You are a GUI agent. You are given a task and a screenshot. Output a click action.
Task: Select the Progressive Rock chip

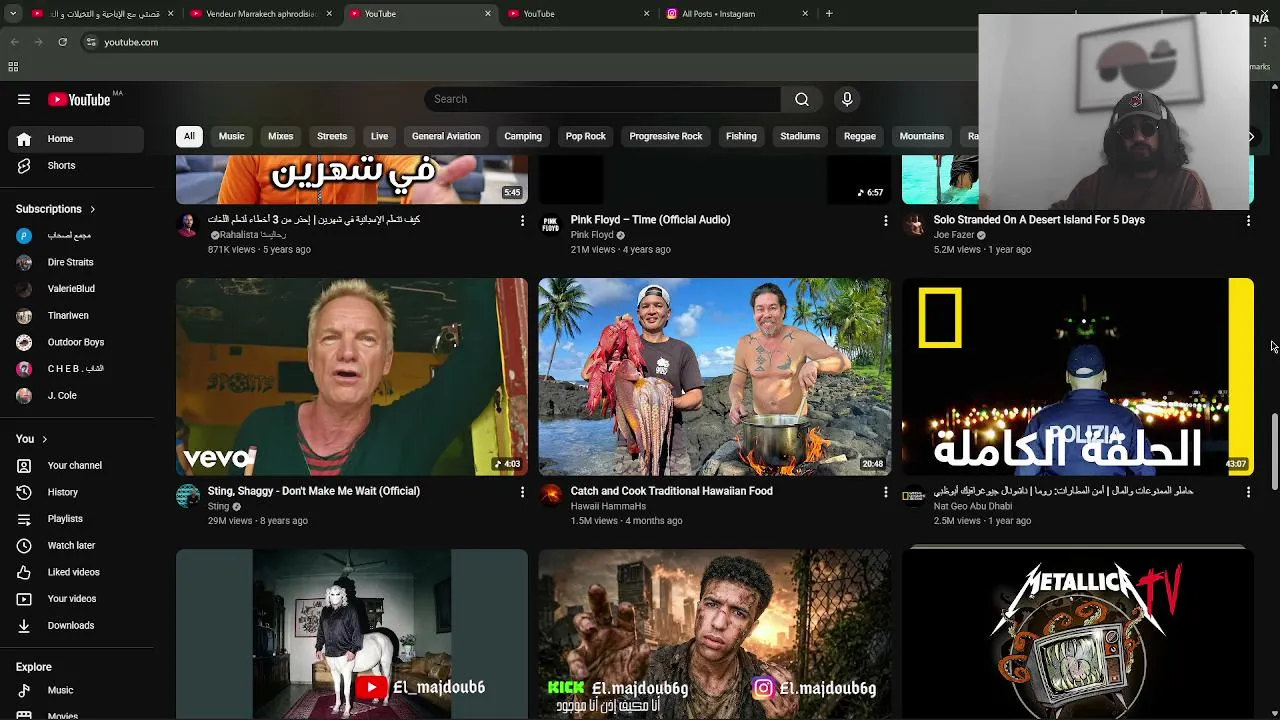pos(666,136)
